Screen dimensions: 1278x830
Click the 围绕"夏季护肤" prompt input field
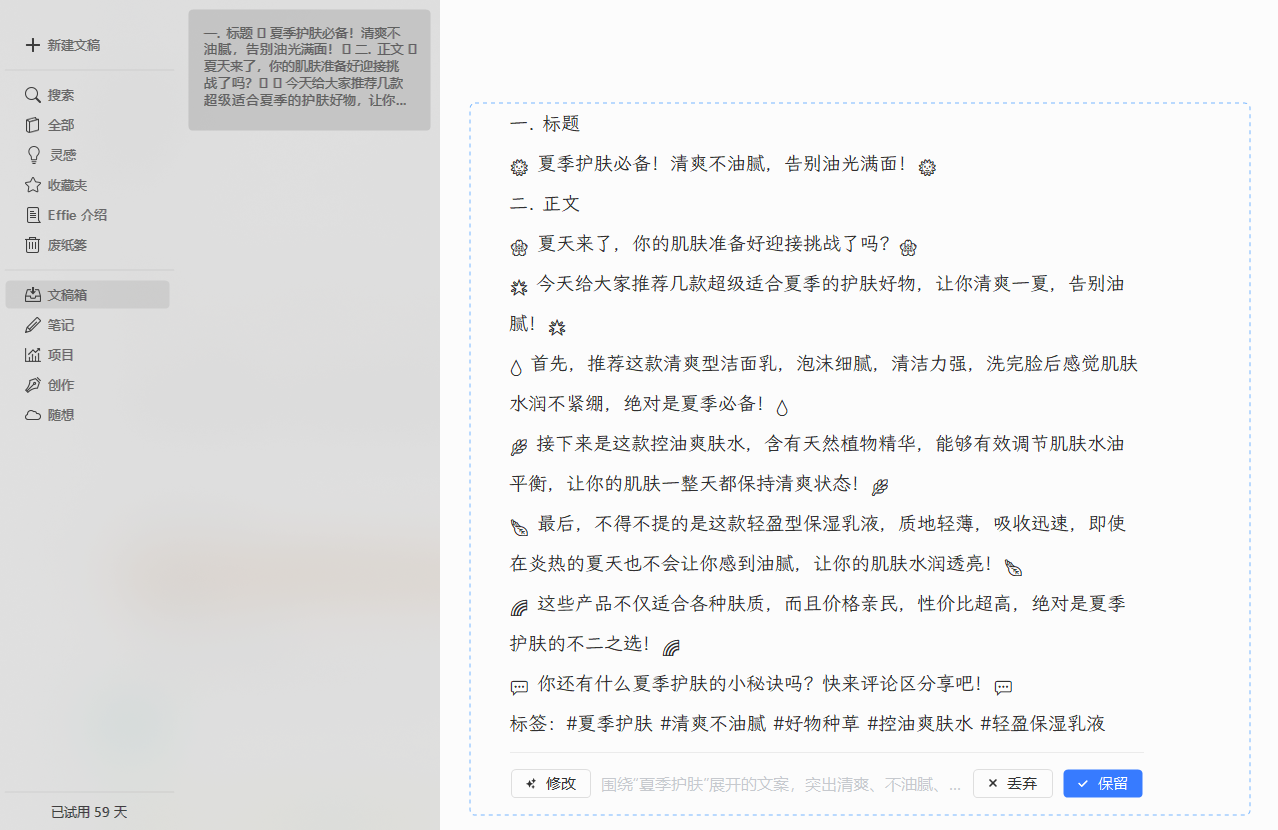[781, 784]
